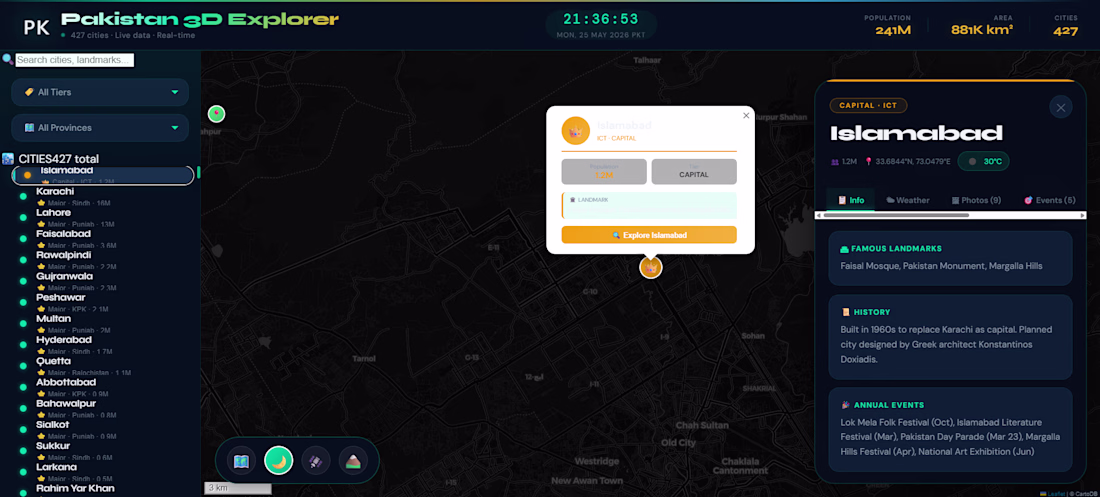Select Quetta in the cities list
This screenshot has height=497, width=1100.
click(103, 366)
